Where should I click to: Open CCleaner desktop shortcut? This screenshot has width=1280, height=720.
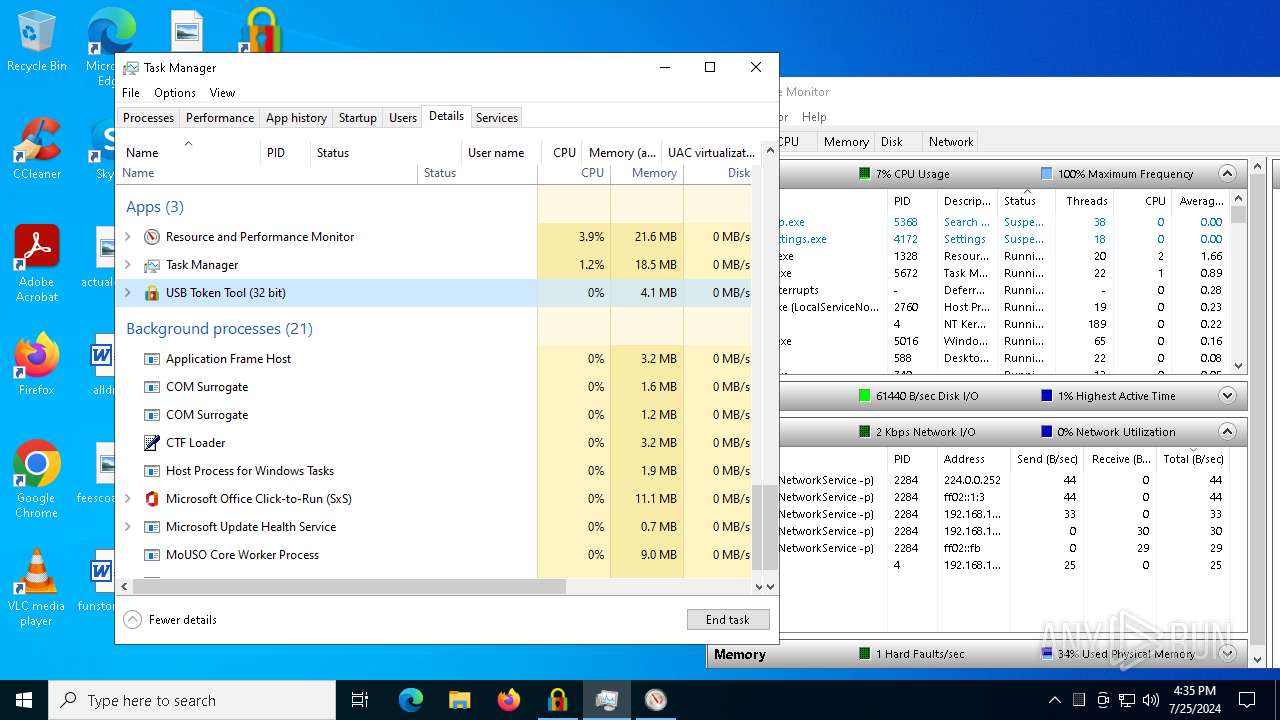[x=37, y=148]
